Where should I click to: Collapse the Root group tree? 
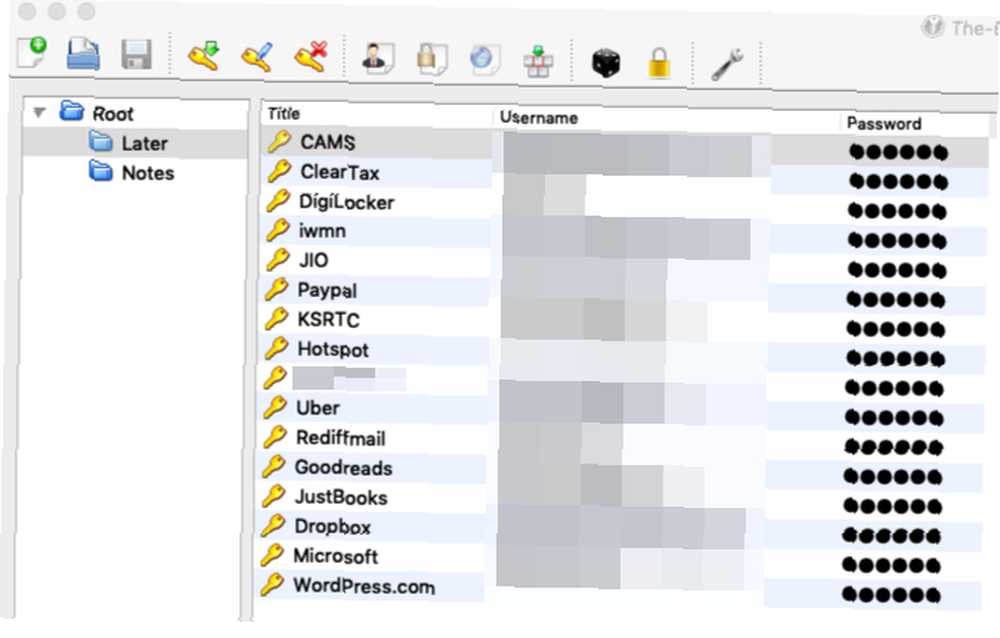coord(39,113)
